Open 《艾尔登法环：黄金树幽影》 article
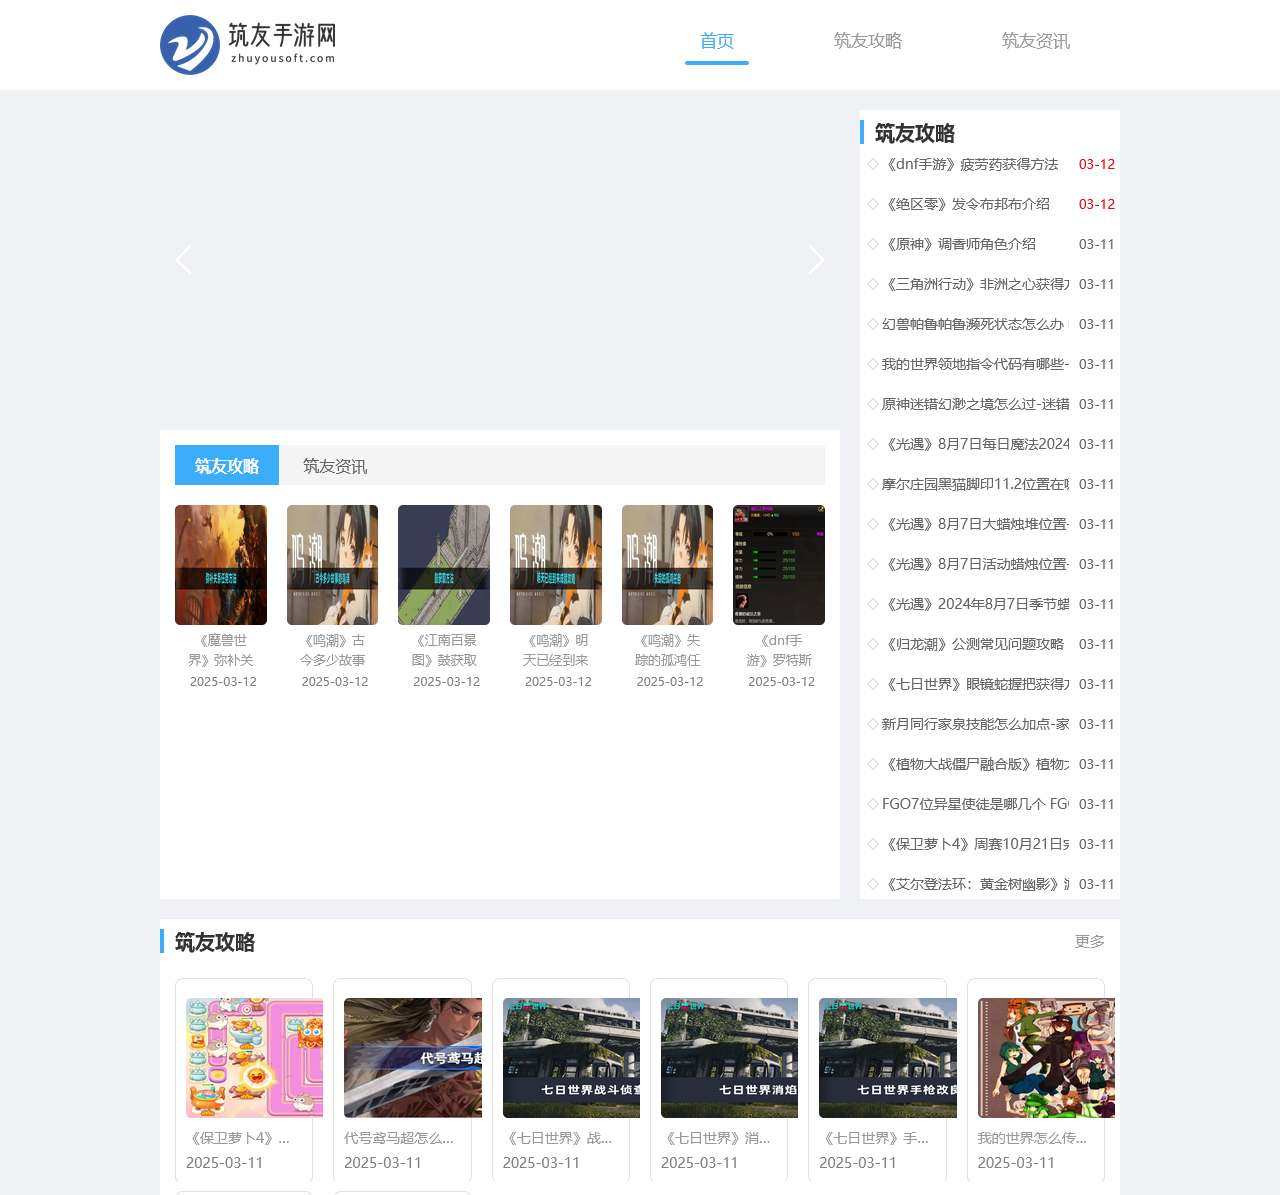The height and width of the screenshot is (1195, 1280). tap(975, 884)
